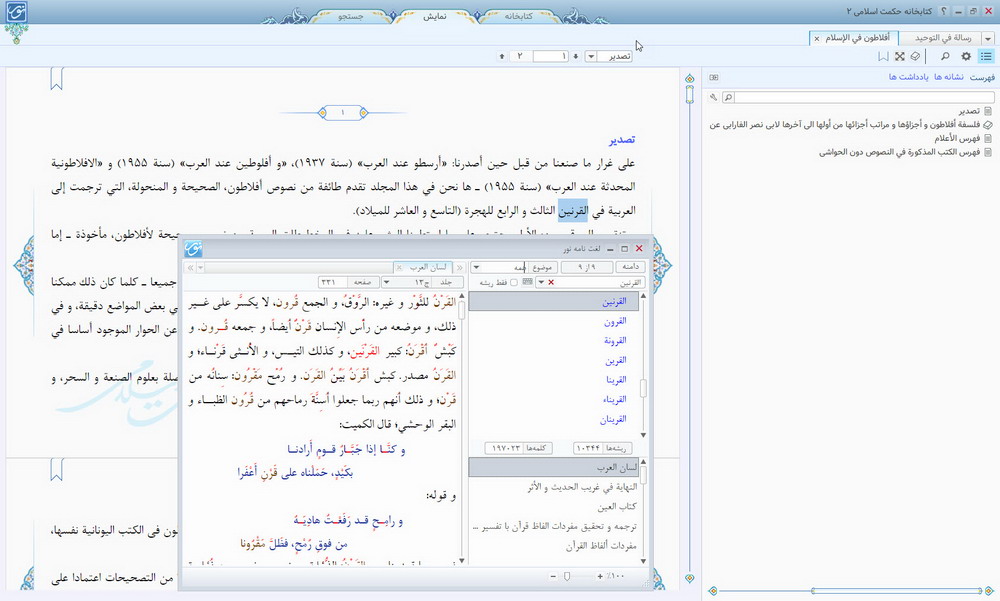Click the wrench icon beside the contents search box
1000x601 pixels.
[713, 97]
